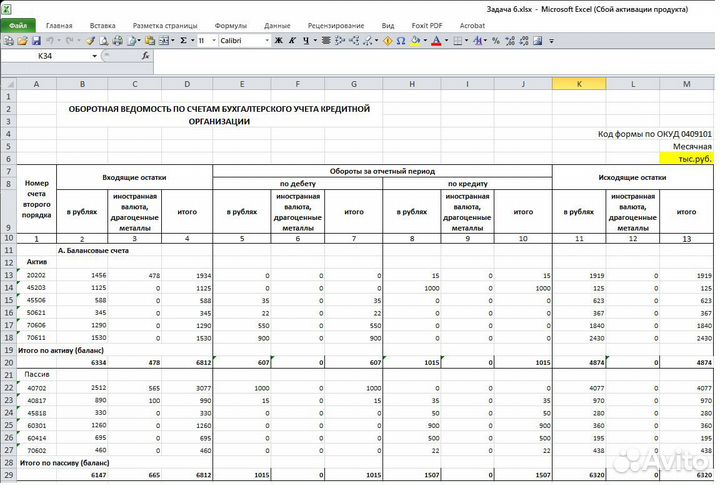Open the Calibri font name dropdown
Viewport: 720px width, 486px height.
click(x=266, y=41)
